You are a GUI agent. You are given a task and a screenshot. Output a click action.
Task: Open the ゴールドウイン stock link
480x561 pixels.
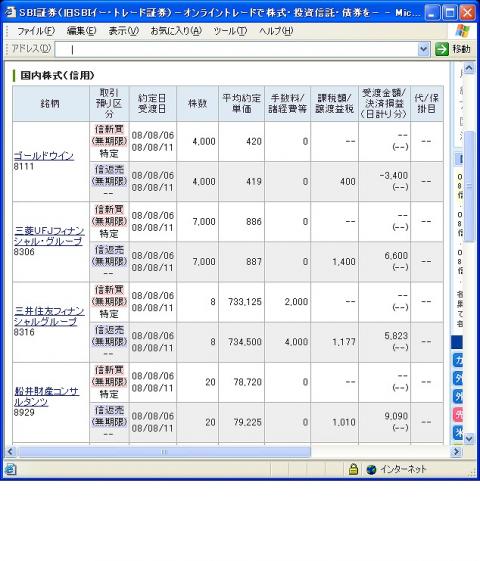pos(44,156)
